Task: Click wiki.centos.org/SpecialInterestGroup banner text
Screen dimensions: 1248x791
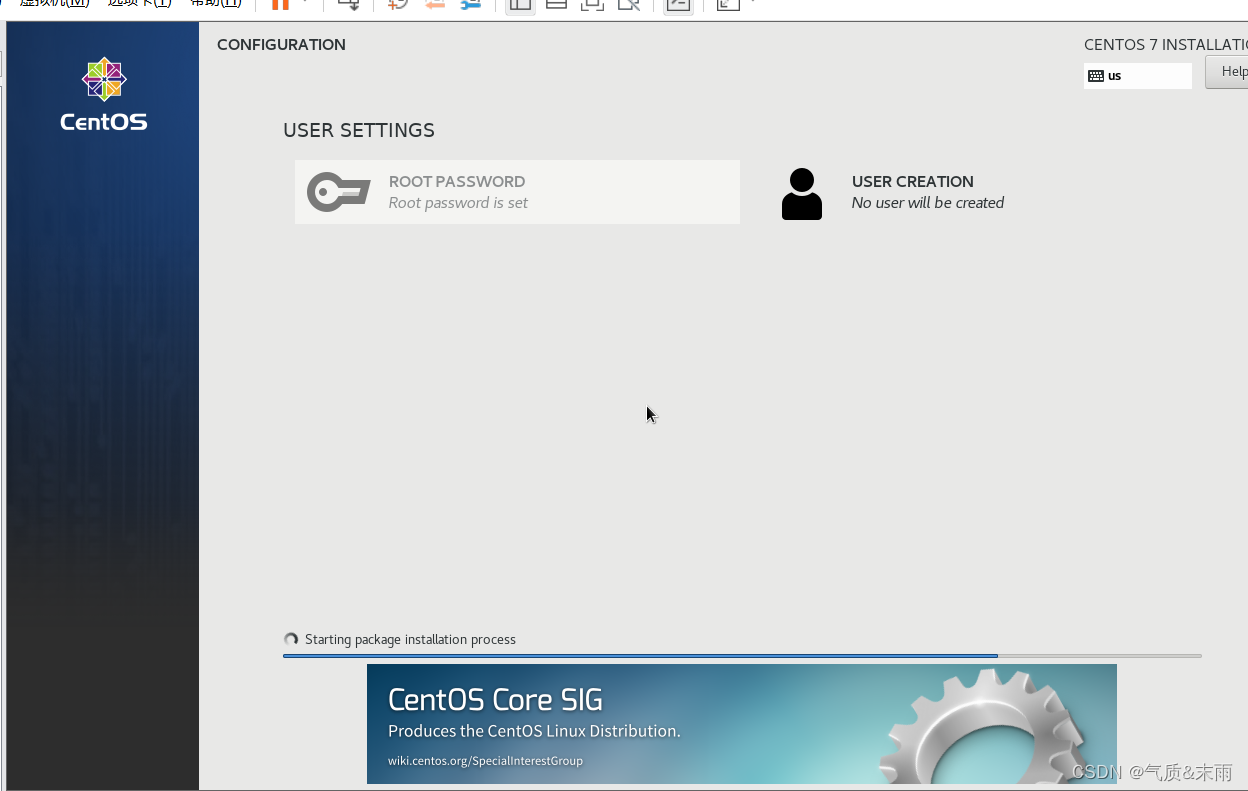Action: [485, 761]
